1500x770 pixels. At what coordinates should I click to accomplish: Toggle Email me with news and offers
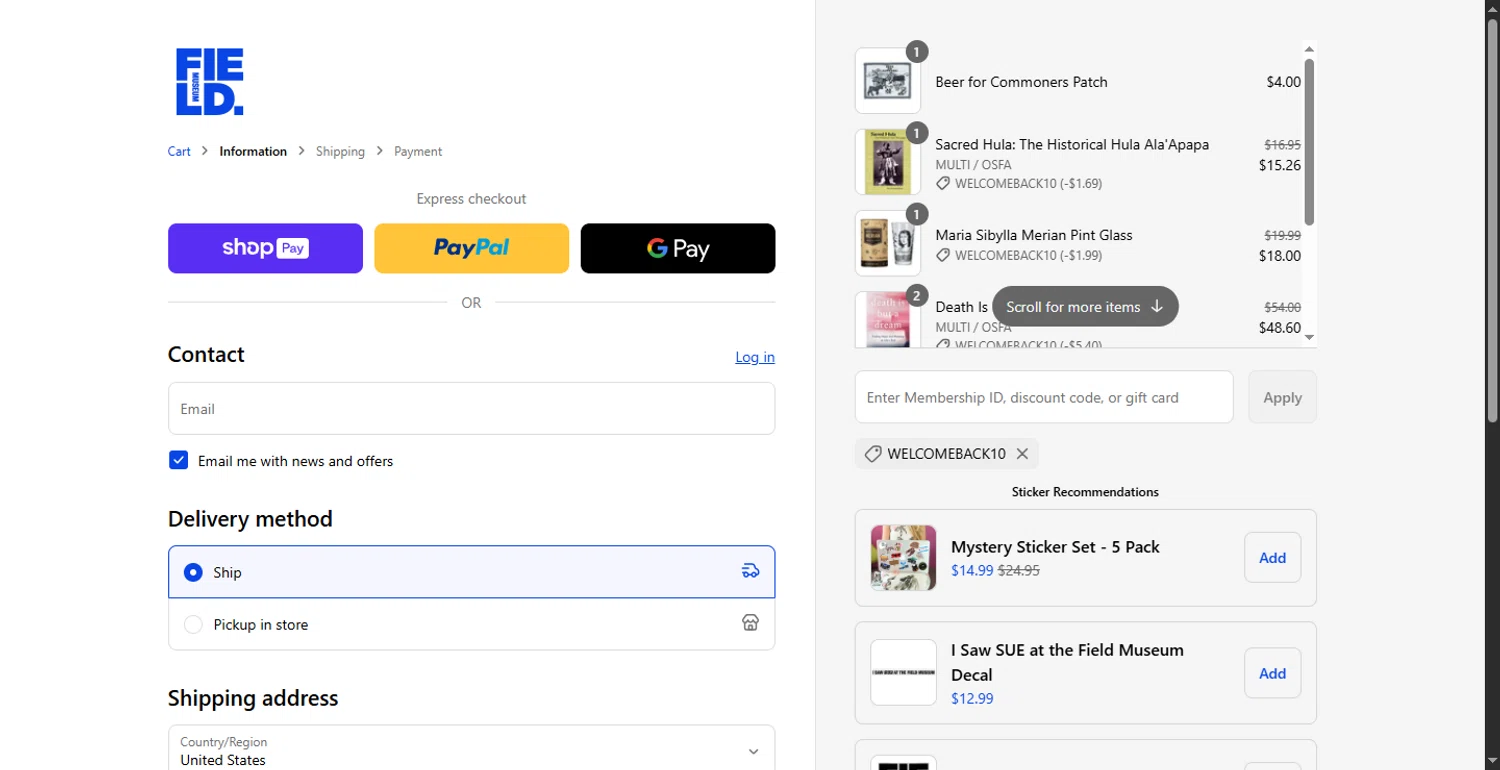point(179,460)
